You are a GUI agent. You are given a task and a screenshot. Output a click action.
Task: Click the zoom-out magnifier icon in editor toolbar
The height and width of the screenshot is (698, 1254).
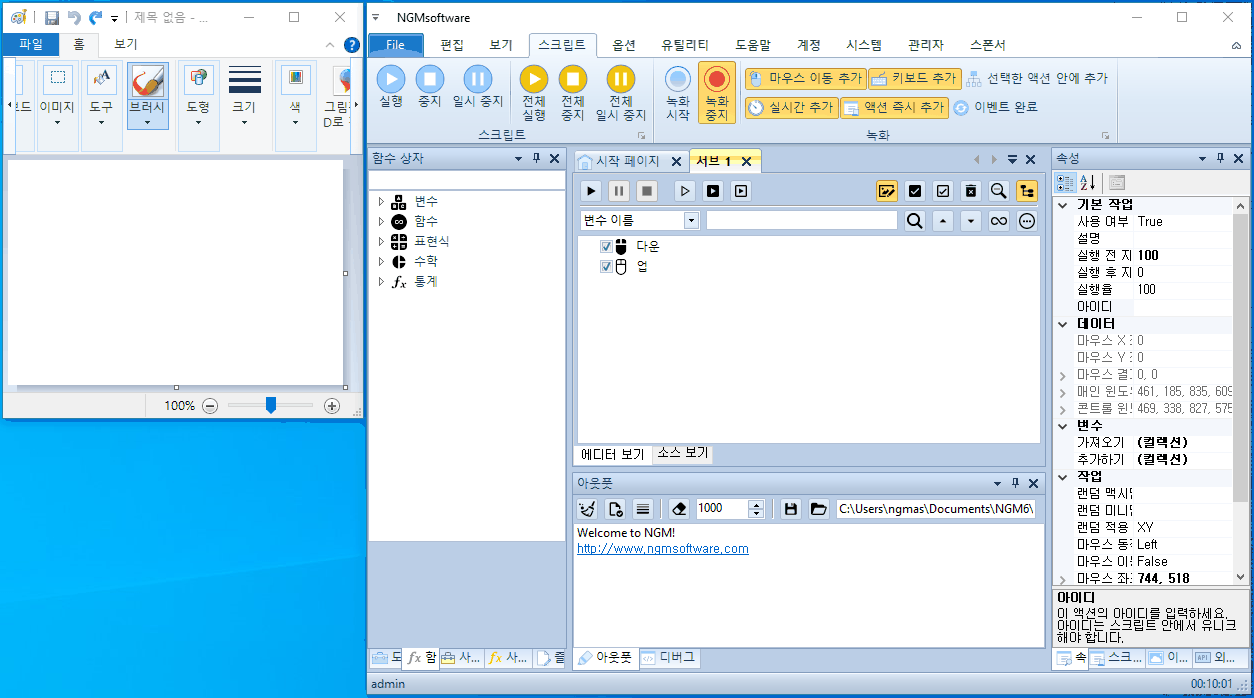pyautogui.click(x=998, y=191)
